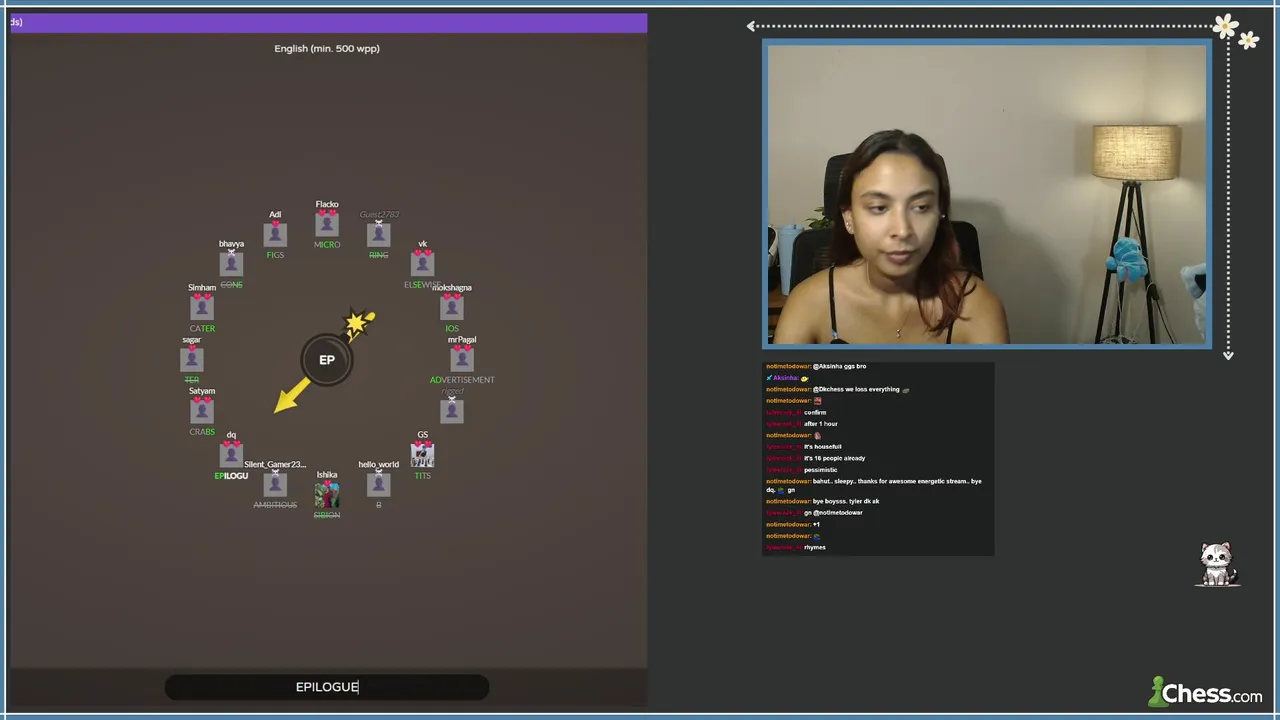Click Satyam's player avatar
This screenshot has height=720, width=1280.
202,410
